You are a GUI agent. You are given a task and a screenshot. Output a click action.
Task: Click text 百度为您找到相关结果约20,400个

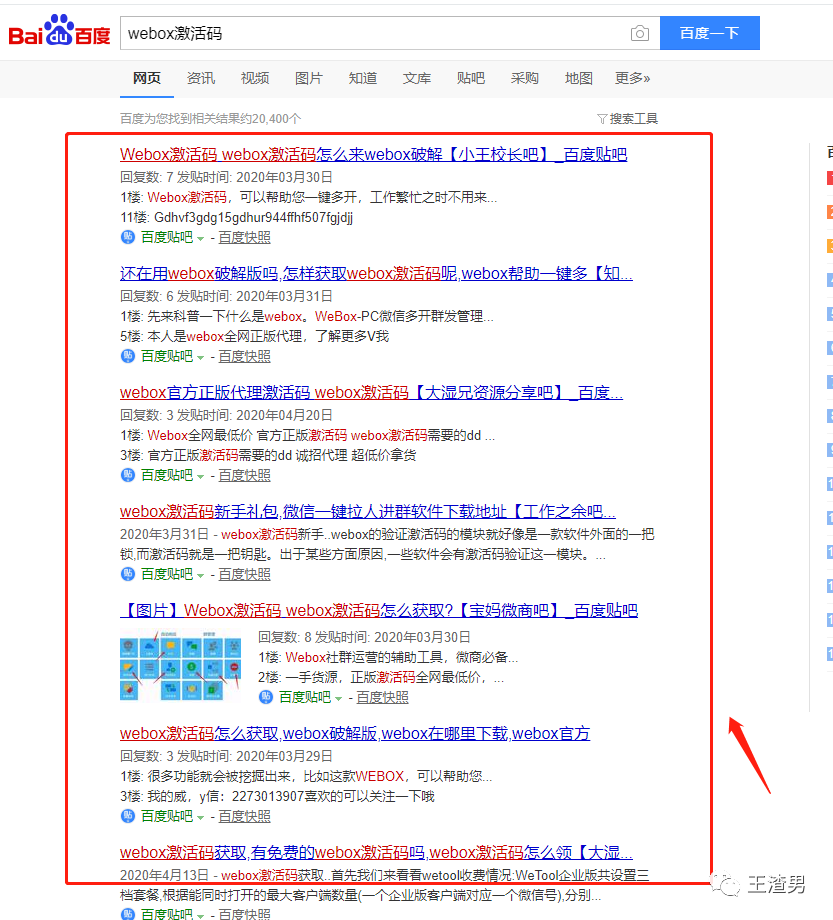pyautogui.click(x=211, y=119)
